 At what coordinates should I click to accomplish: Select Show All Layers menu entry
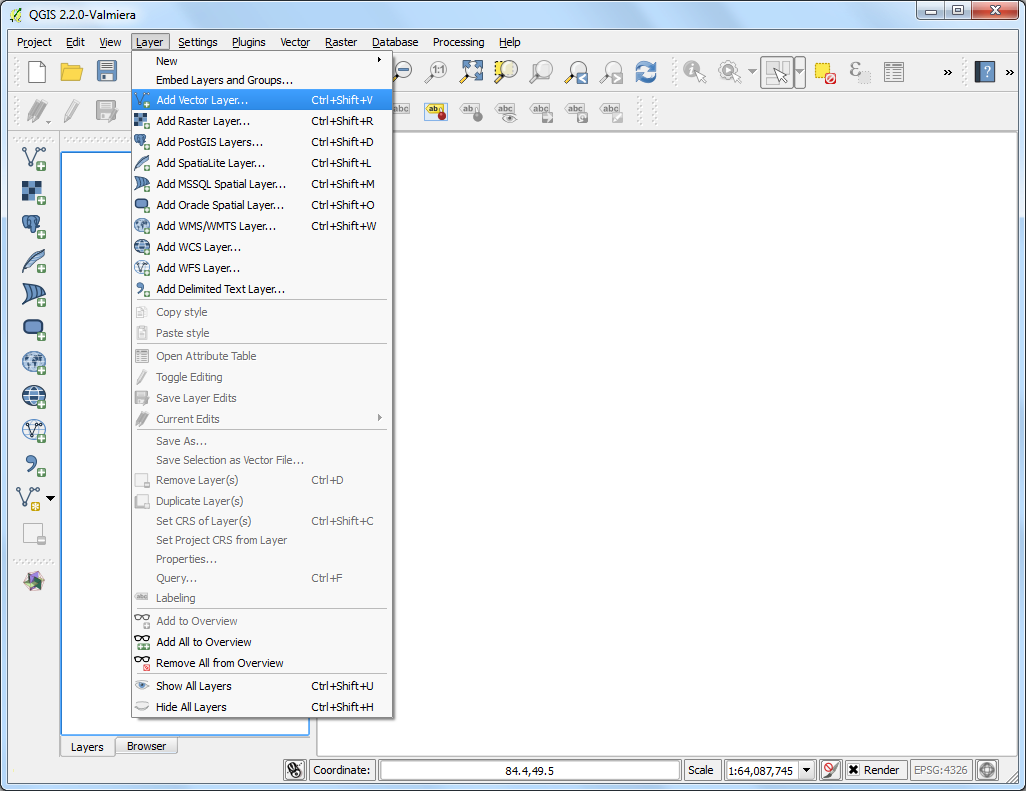click(x=262, y=686)
